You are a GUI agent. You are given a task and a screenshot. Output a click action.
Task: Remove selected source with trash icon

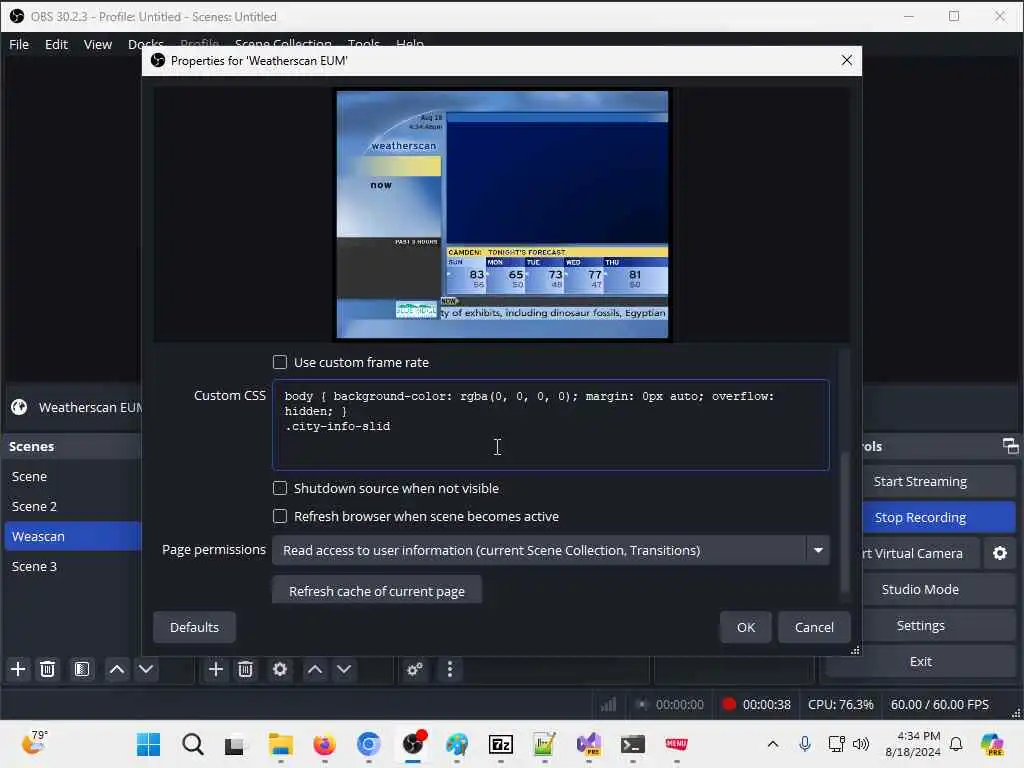tap(245, 669)
